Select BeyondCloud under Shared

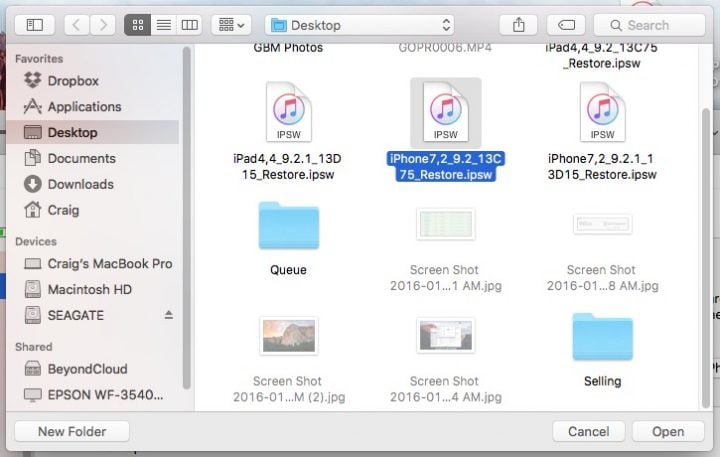[x=92, y=369]
